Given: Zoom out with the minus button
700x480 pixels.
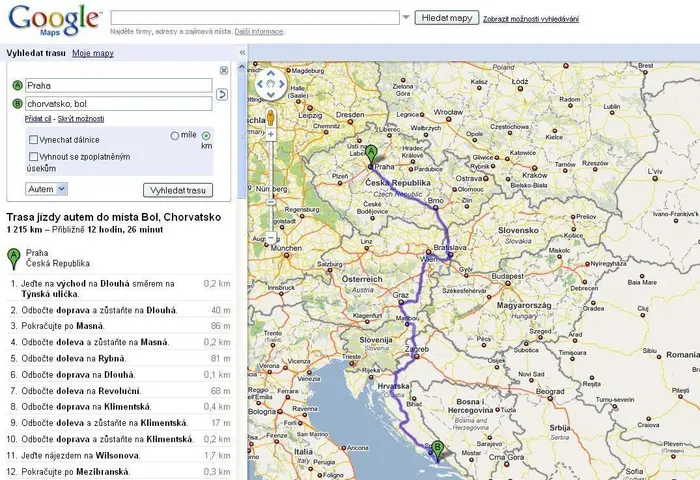Looking at the screenshot, I should coord(271,238).
